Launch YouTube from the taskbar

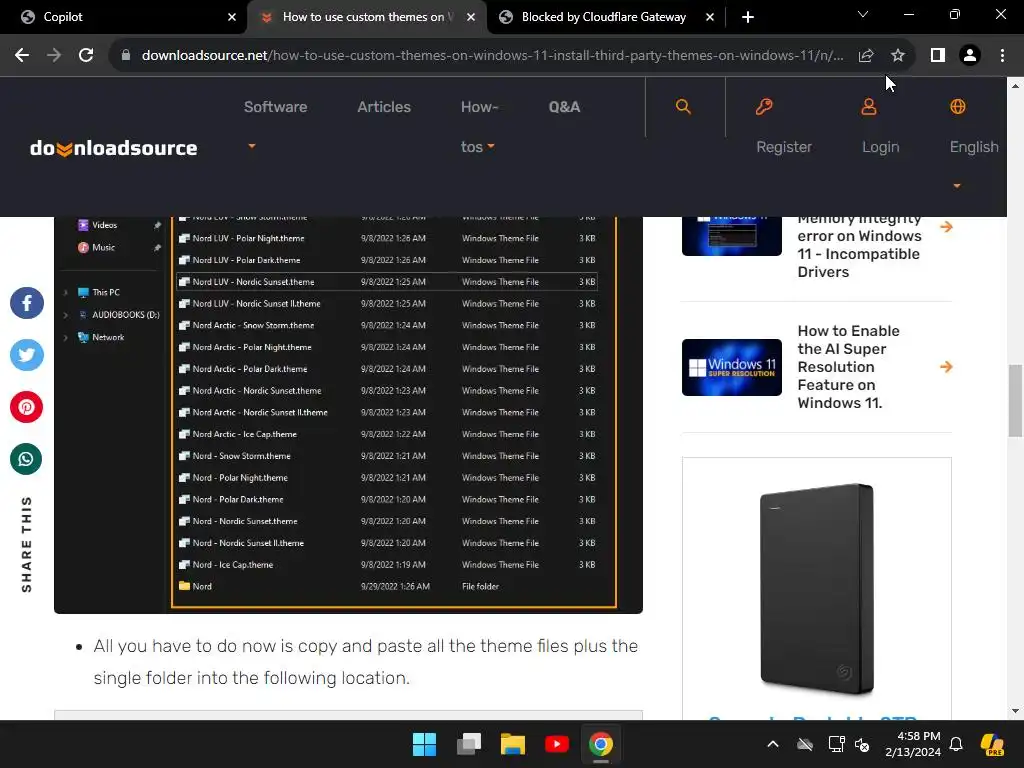point(556,744)
